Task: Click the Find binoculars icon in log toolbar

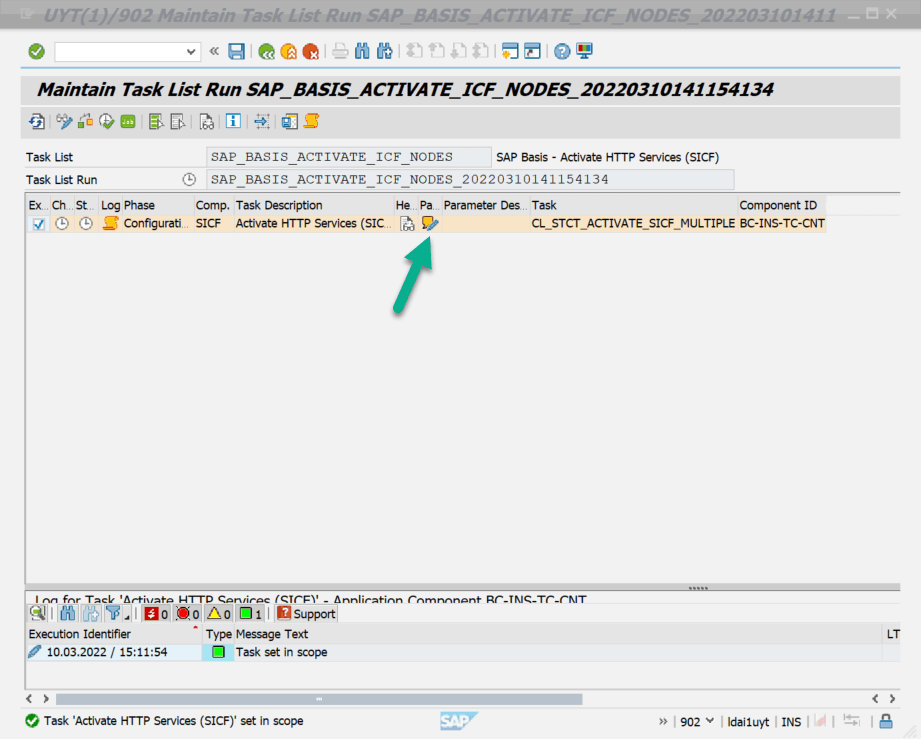Action: 68,614
